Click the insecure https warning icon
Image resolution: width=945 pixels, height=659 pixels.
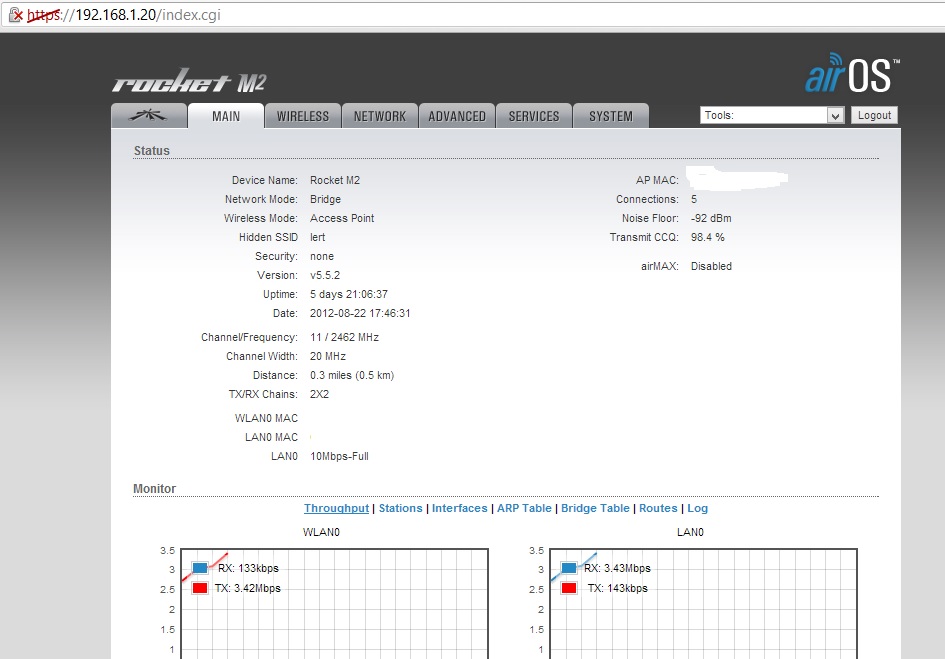pos(16,15)
